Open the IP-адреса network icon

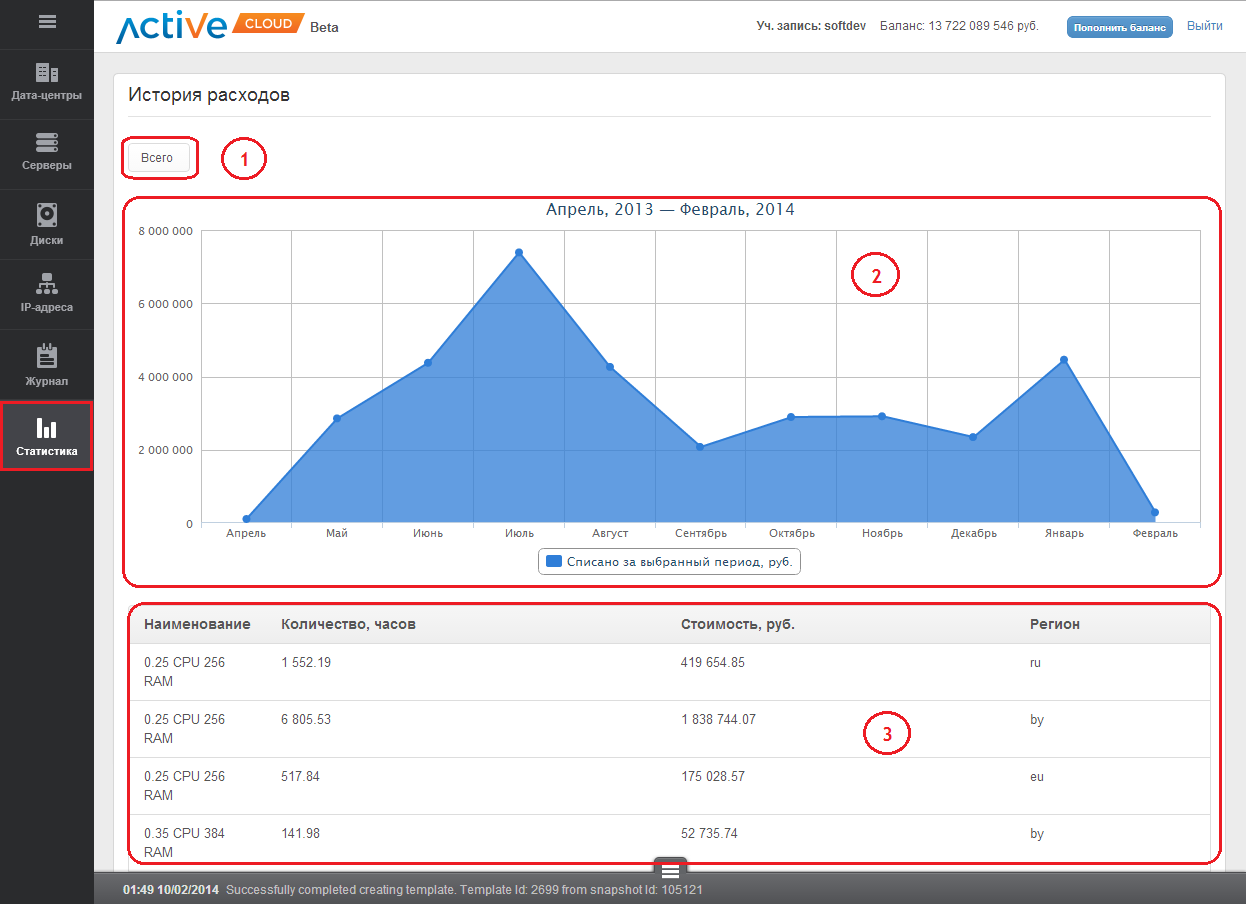coord(46,284)
